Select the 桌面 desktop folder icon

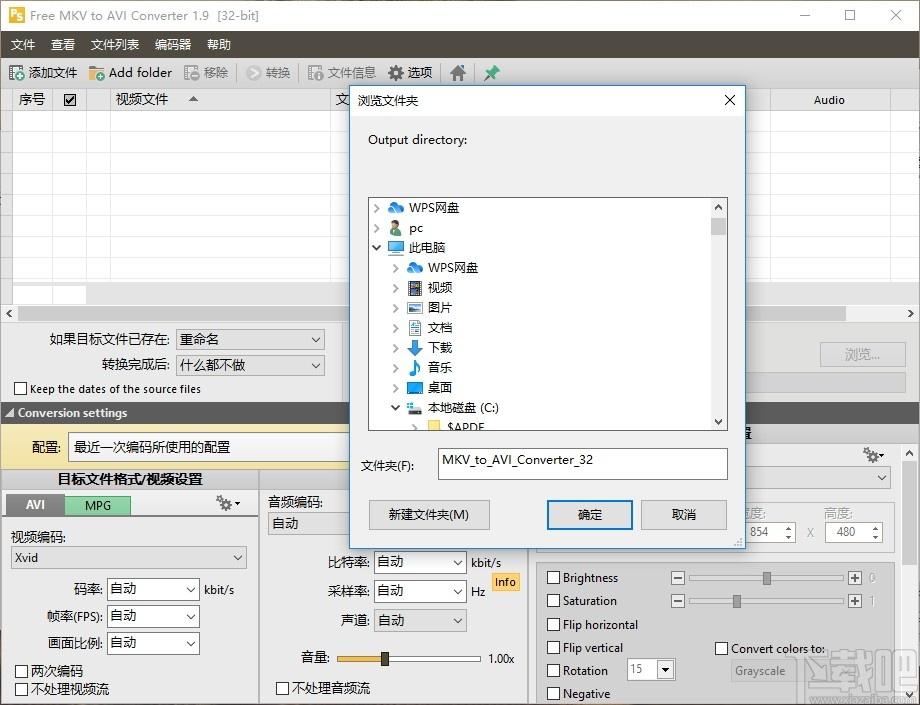tap(415, 387)
